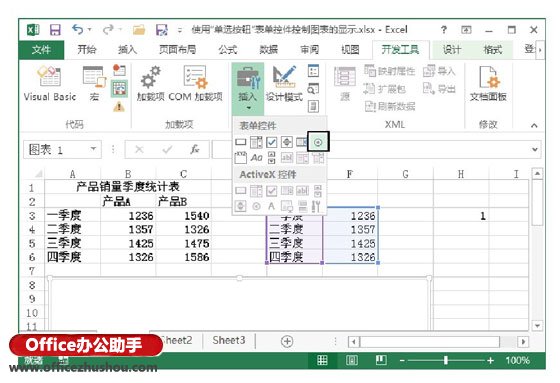Click the View Code magnifier icon
This screenshot has width=560, height=383.
[313, 89]
